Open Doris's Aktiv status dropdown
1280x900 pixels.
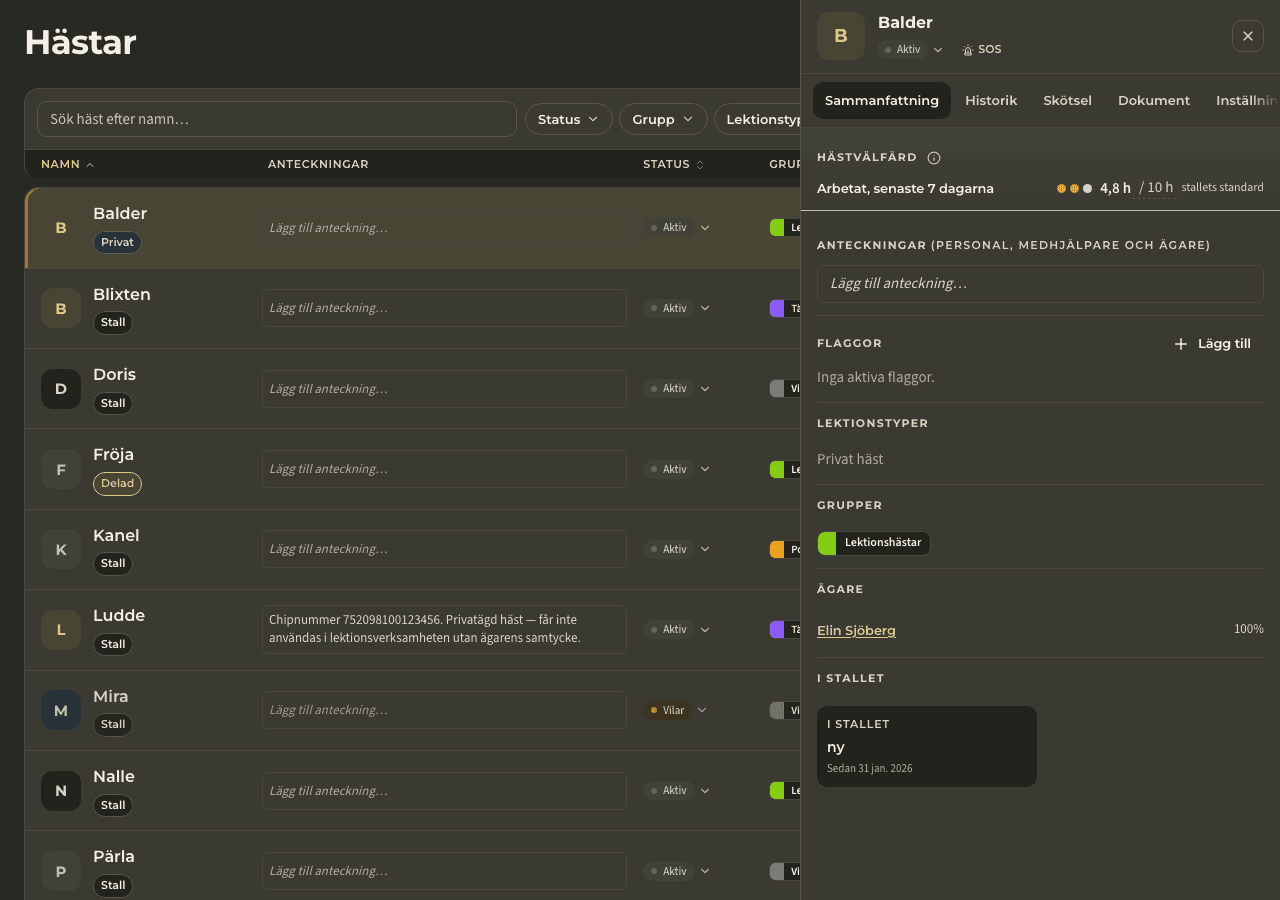click(677, 388)
